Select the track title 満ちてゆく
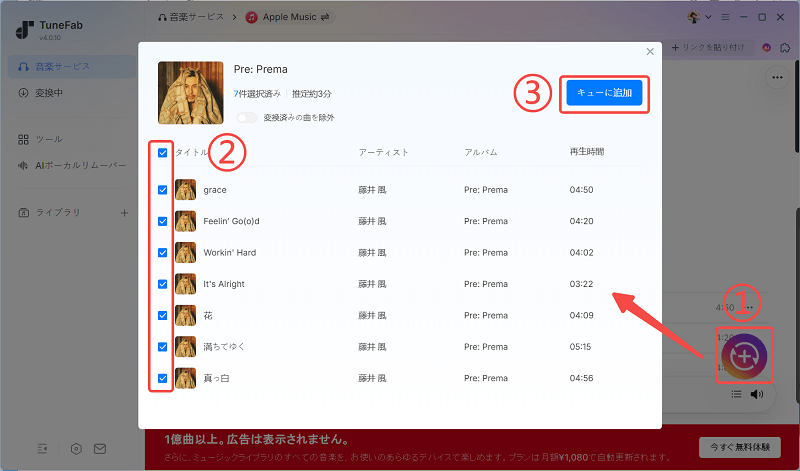 (224, 347)
